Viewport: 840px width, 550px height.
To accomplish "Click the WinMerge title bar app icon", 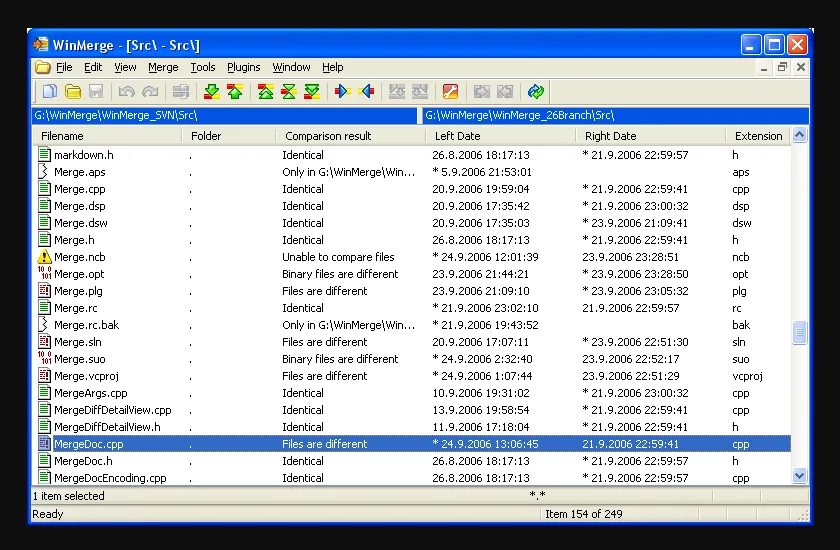I will (41, 44).
